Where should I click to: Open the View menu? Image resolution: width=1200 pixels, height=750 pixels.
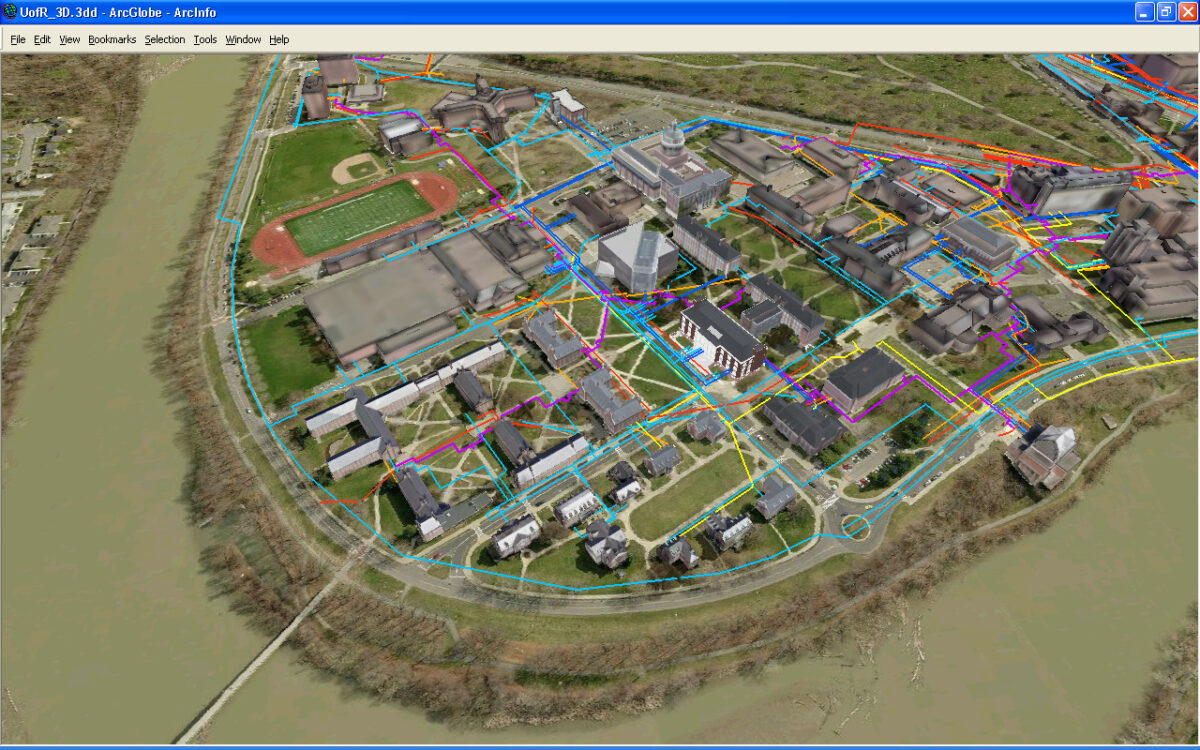click(x=69, y=40)
